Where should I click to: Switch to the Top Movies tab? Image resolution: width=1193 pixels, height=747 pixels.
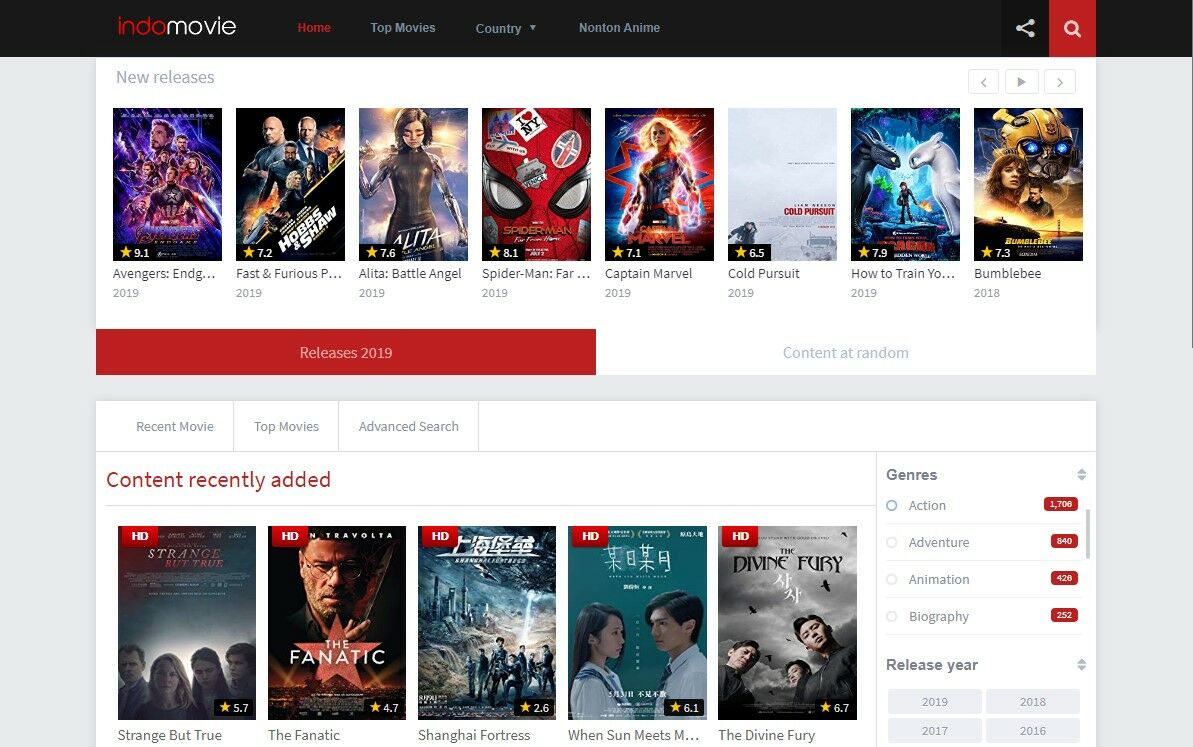click(286, 426)
